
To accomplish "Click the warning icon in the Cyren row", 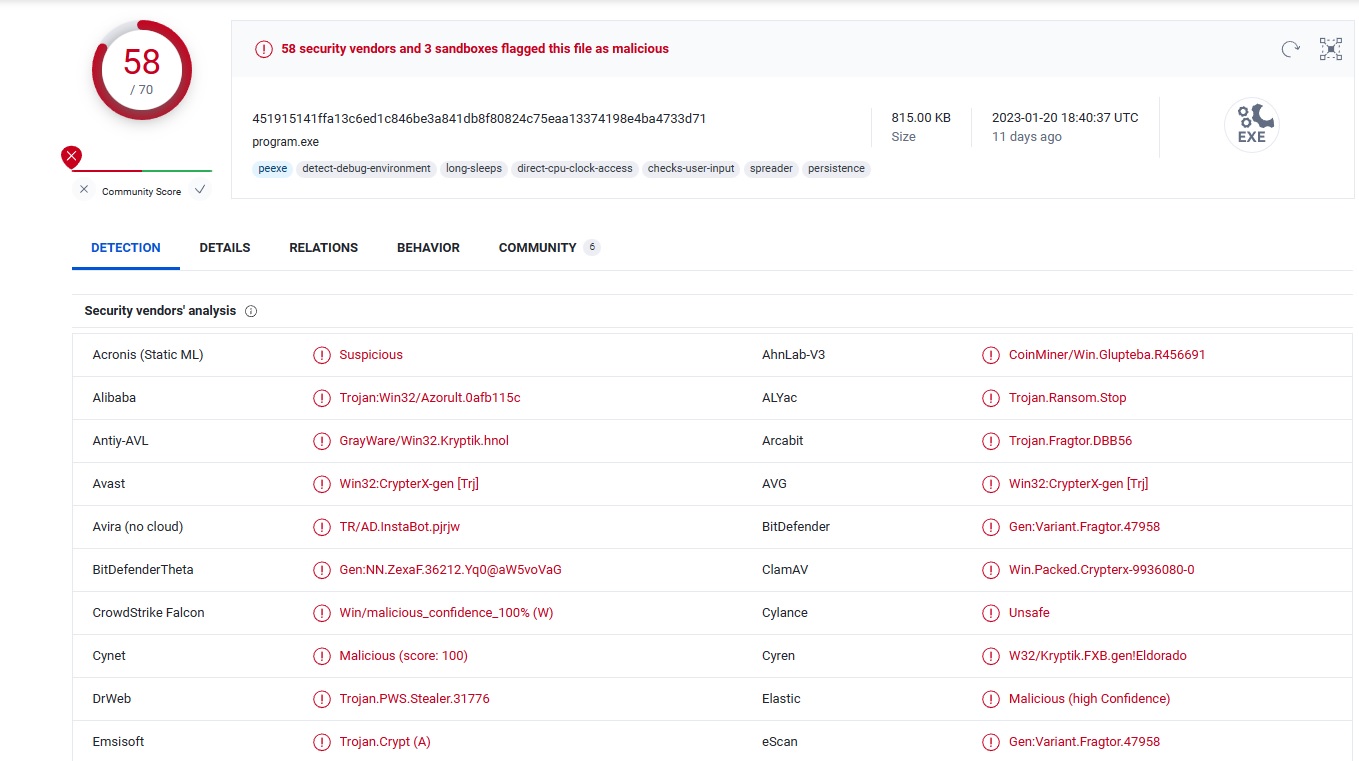I will [x=991, y=656].
